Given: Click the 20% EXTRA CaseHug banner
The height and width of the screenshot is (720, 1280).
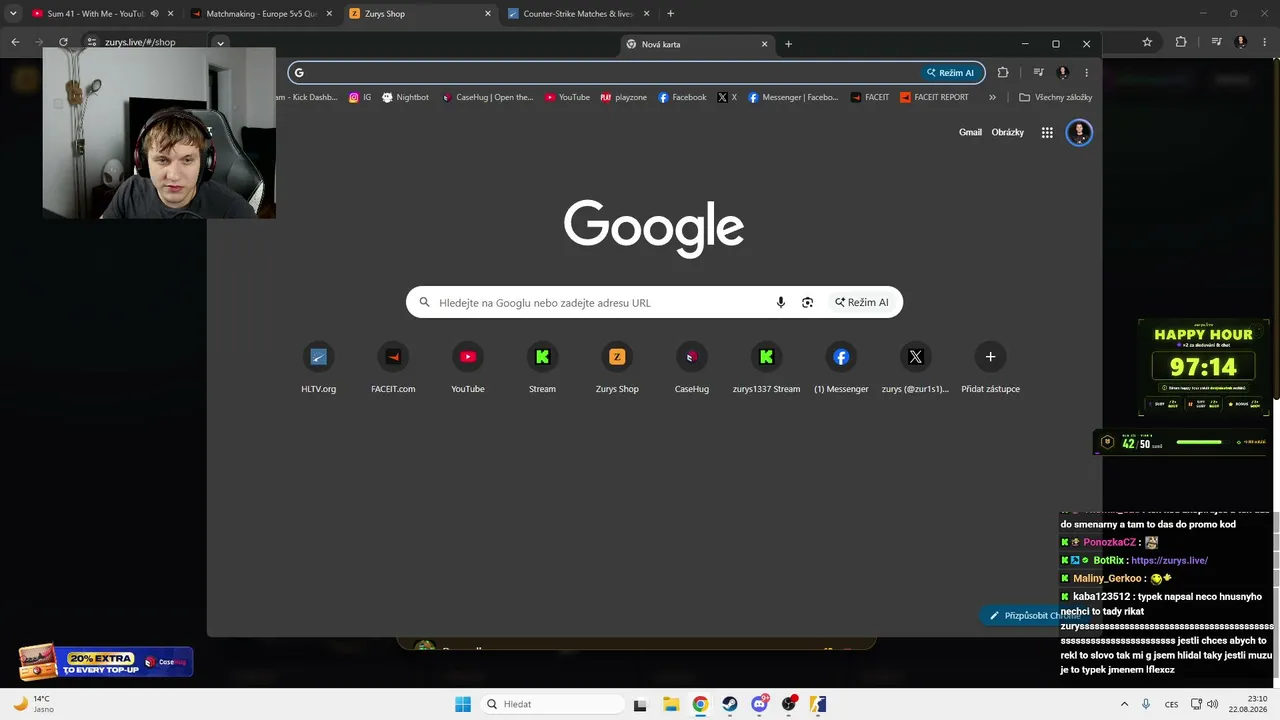Looking at the screenshot, I should pos(106,661).
